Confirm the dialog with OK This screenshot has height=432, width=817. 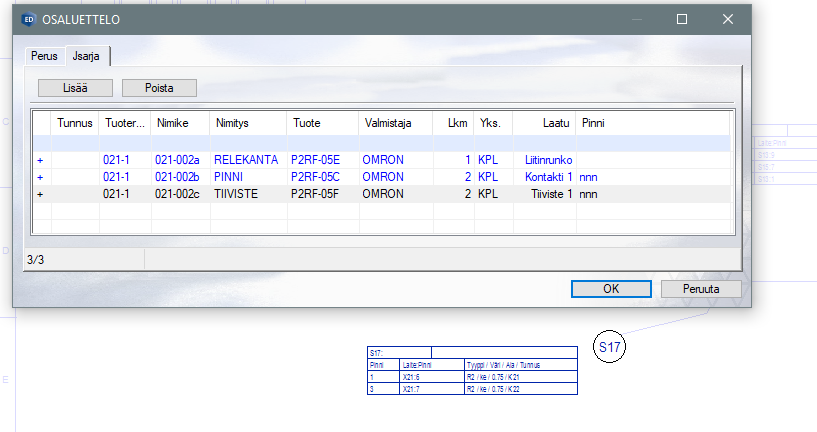click(x=611, y=289)
